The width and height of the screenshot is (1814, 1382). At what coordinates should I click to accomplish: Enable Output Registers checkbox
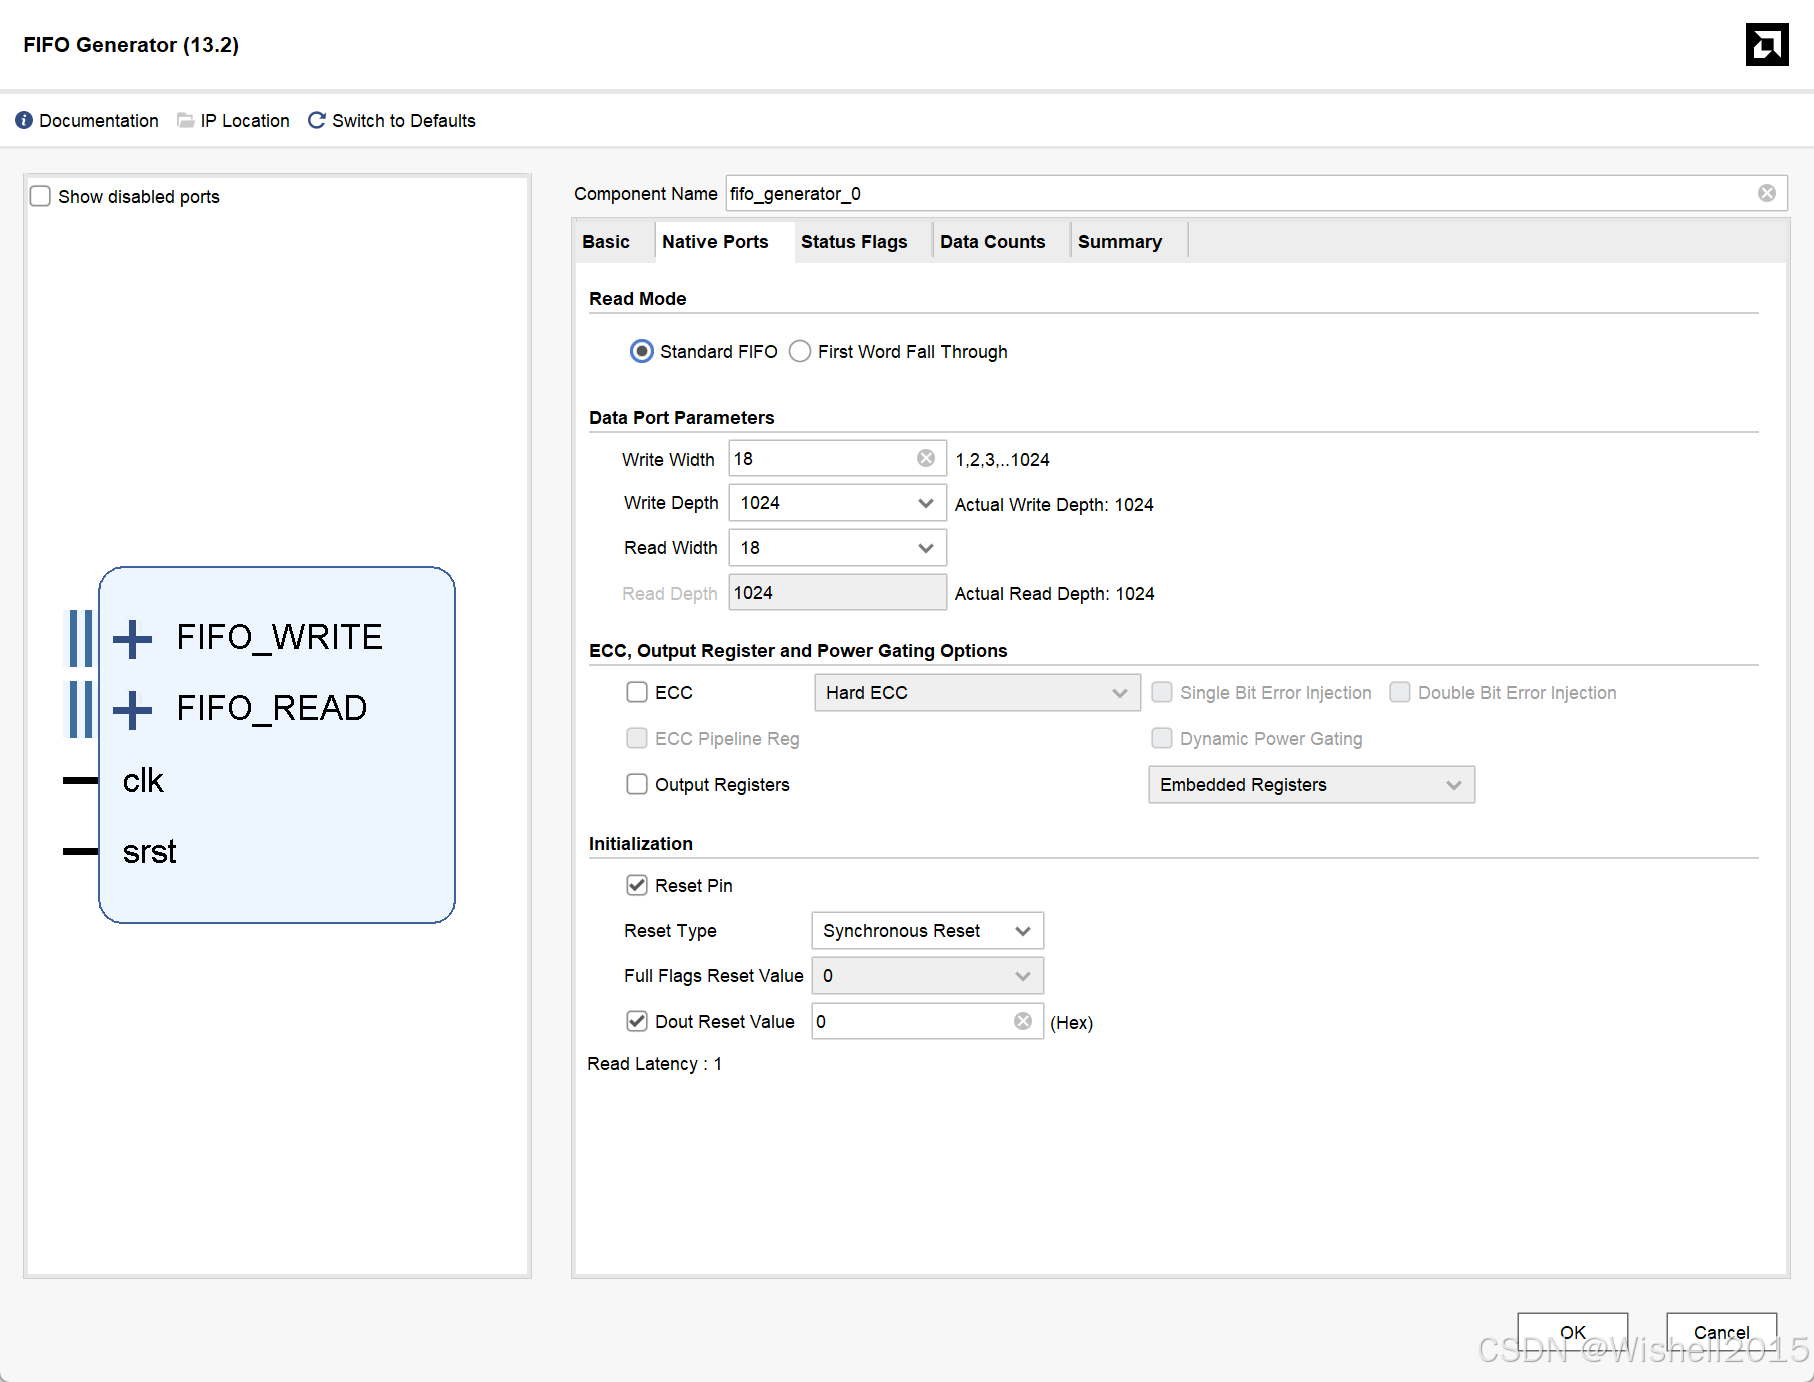pyautogui.click(x=637, y=784)
